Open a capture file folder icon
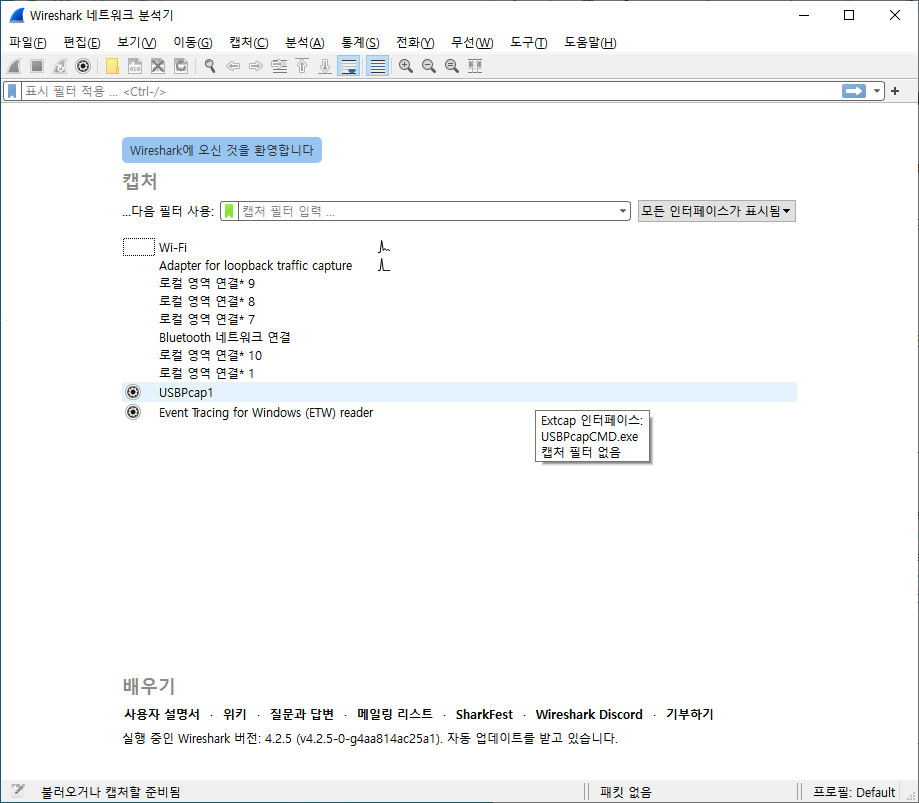Viewport: 919px width, 803px height. coord(112,66)
